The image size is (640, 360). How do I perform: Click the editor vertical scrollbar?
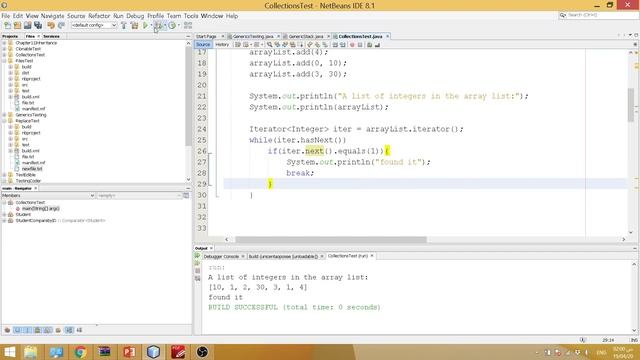tap(631, 105)
